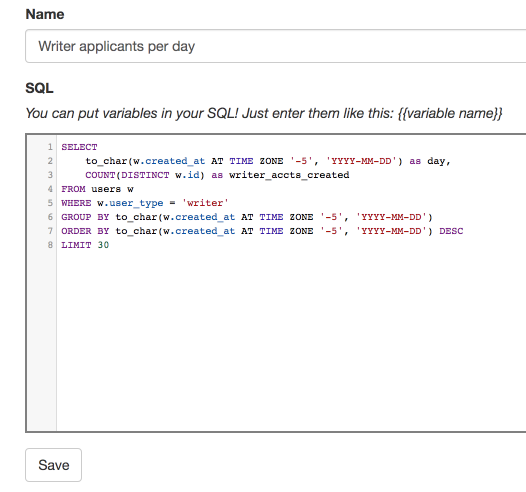Click line number 5 in the gutter
This screenshot has height=492, width=526.
pyautogui.click(x=50, y=203)
